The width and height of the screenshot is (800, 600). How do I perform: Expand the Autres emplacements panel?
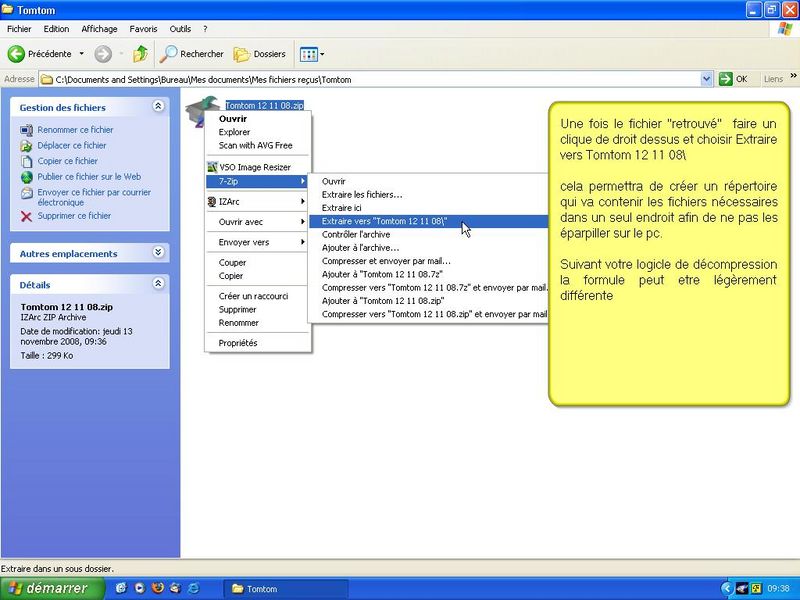pyautogui.click(x=158, y=252)
